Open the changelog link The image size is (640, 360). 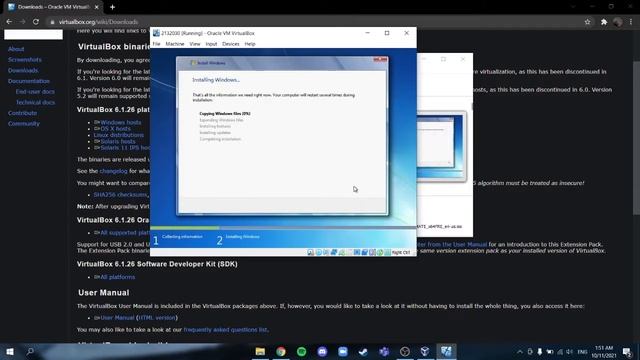[x=113, y=171]
